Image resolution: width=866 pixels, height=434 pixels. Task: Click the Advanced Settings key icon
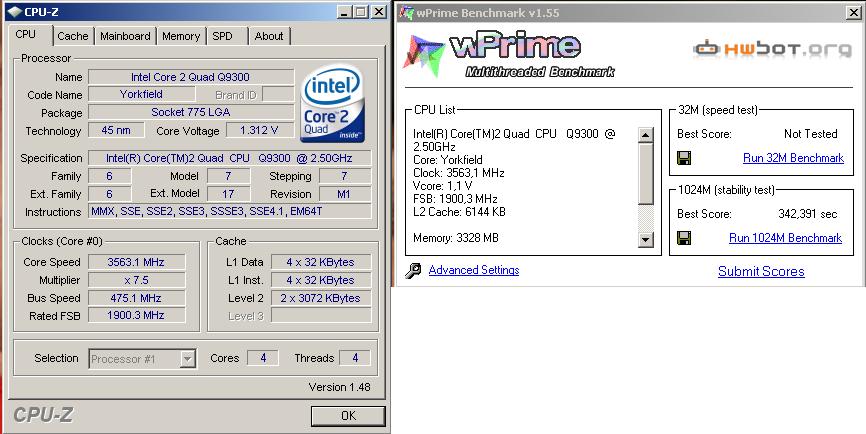(x=413, y=271)
